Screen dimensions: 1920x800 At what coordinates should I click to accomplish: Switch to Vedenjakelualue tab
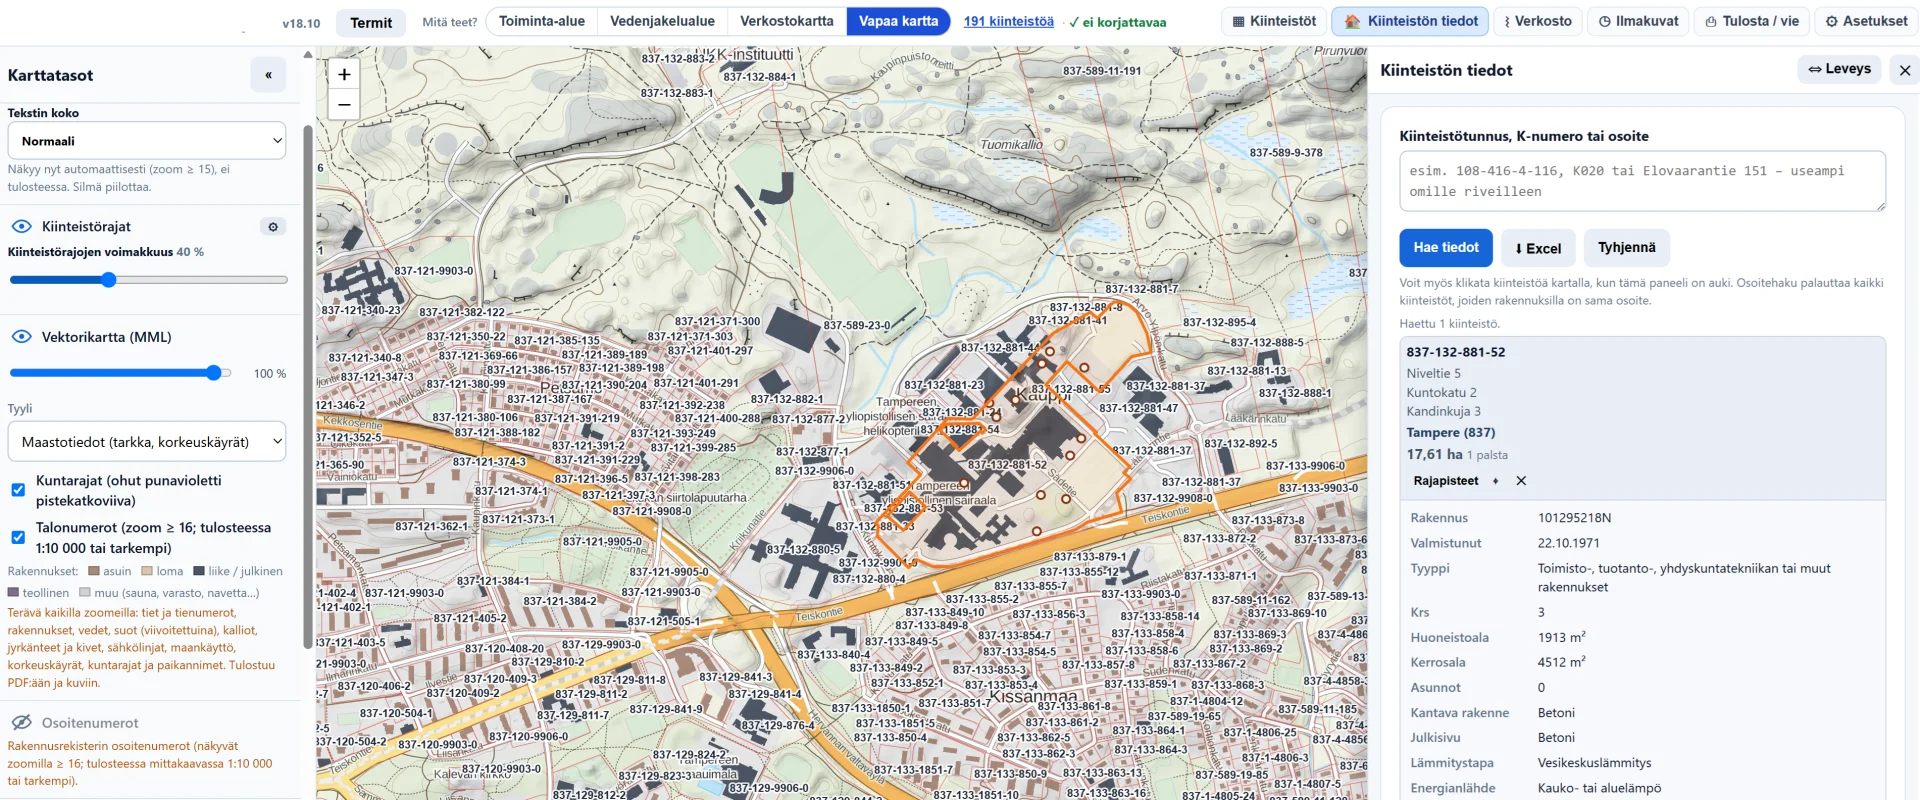coord(662,21)
